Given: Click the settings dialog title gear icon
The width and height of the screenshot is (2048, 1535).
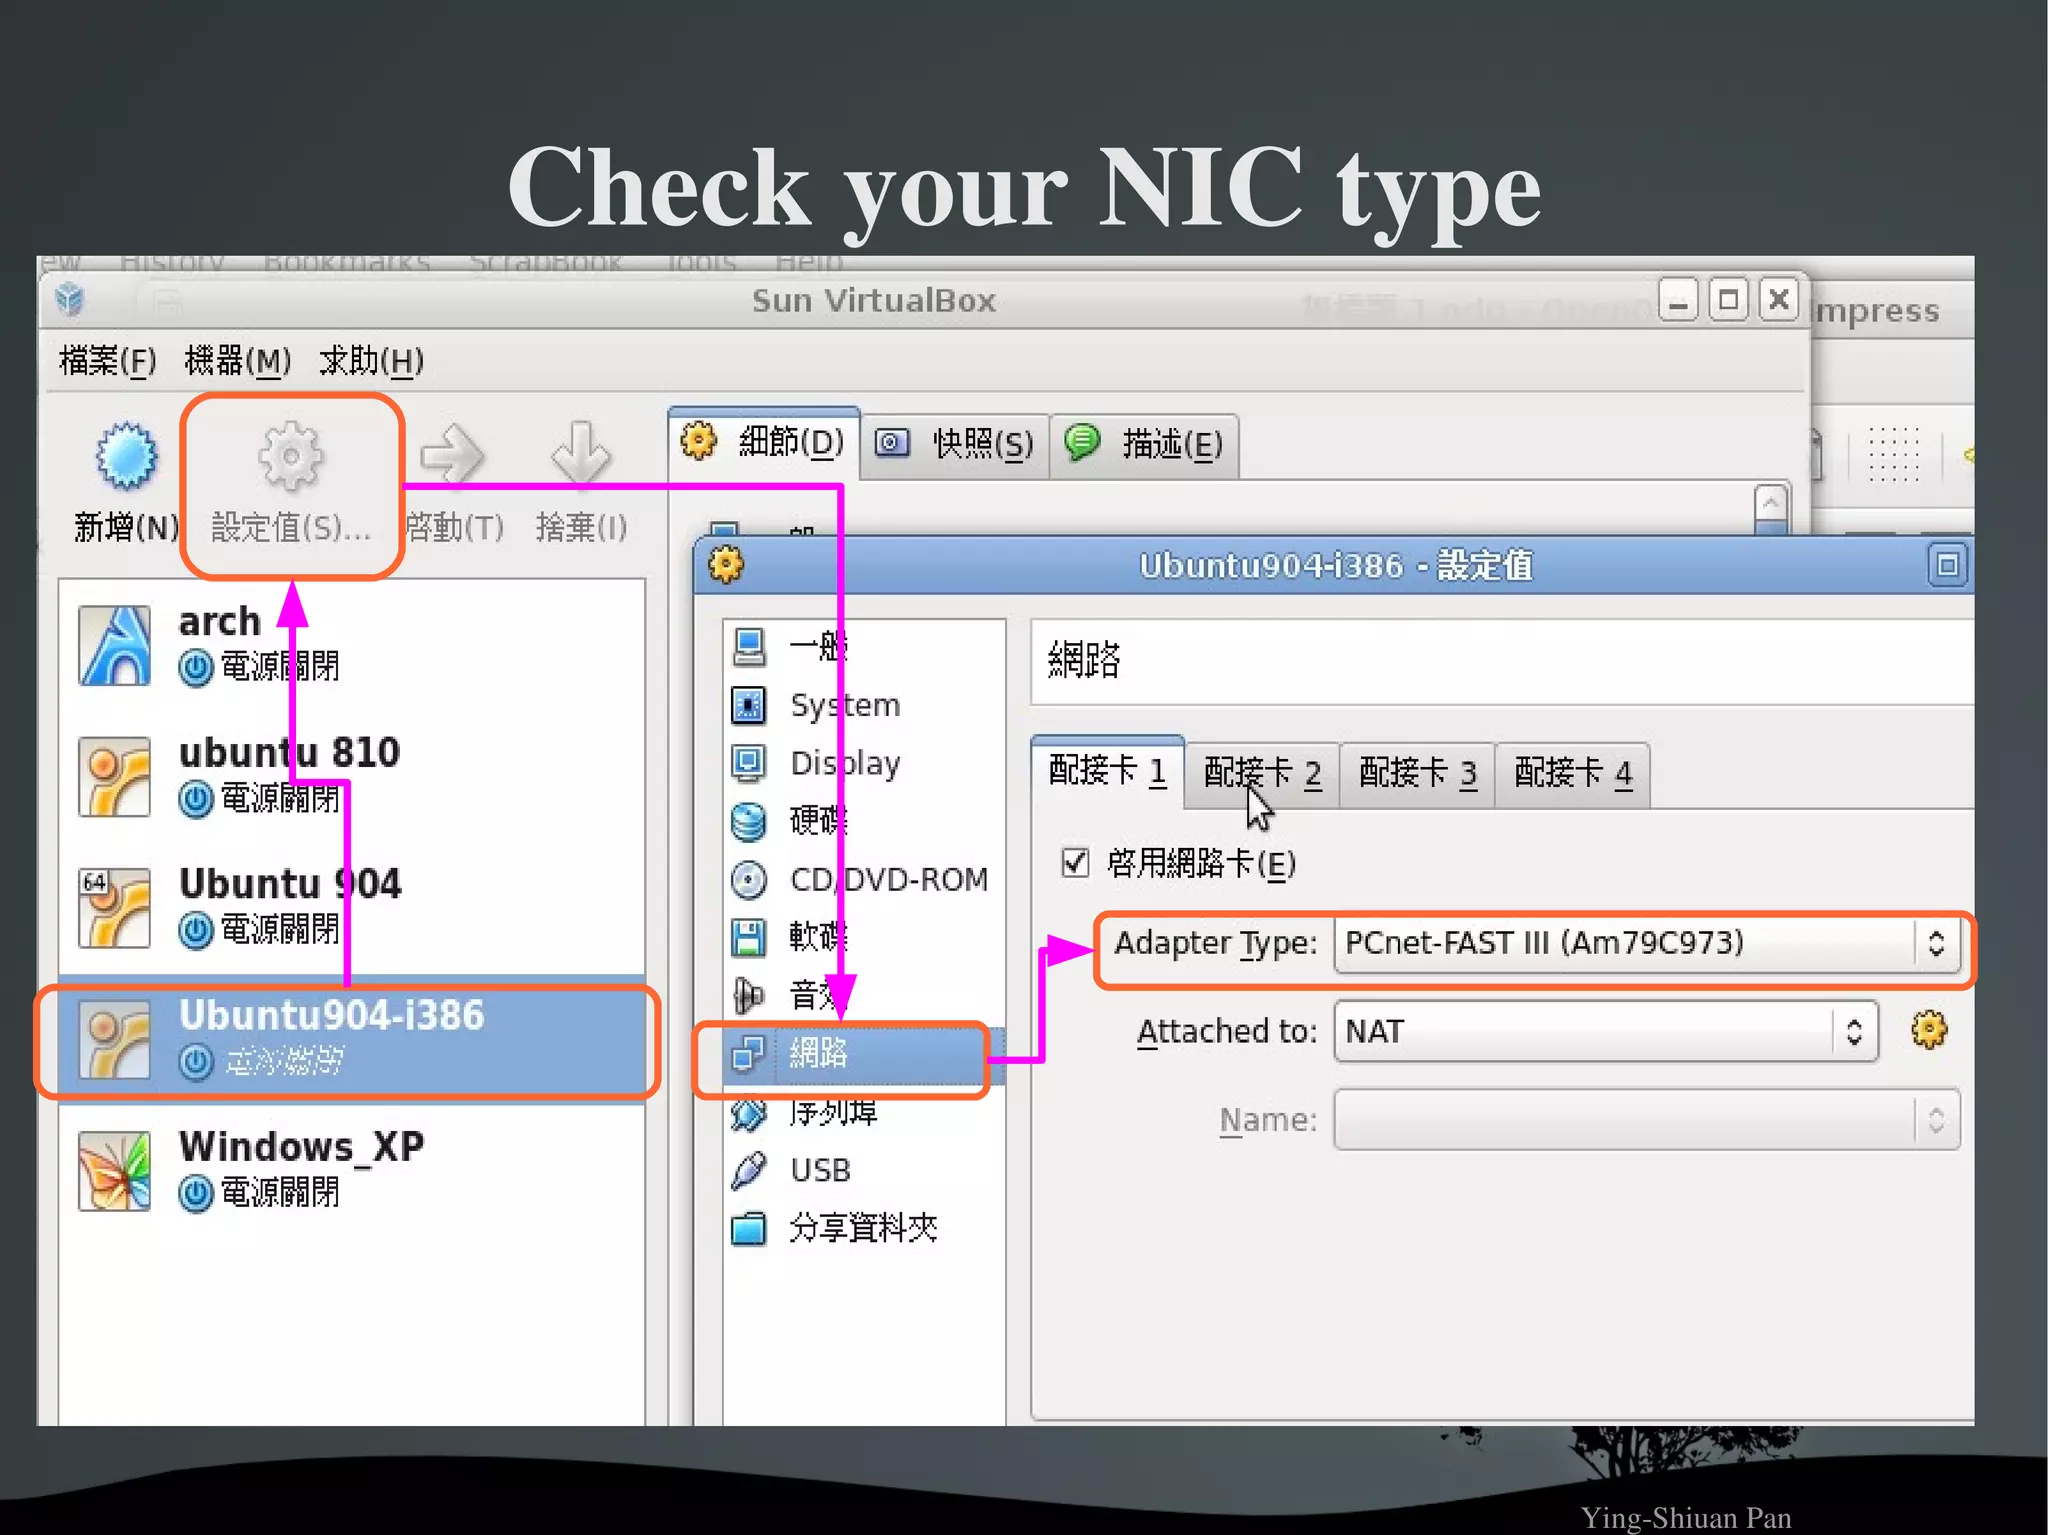Looking at the screenshot, I should (x=725, y=565).
